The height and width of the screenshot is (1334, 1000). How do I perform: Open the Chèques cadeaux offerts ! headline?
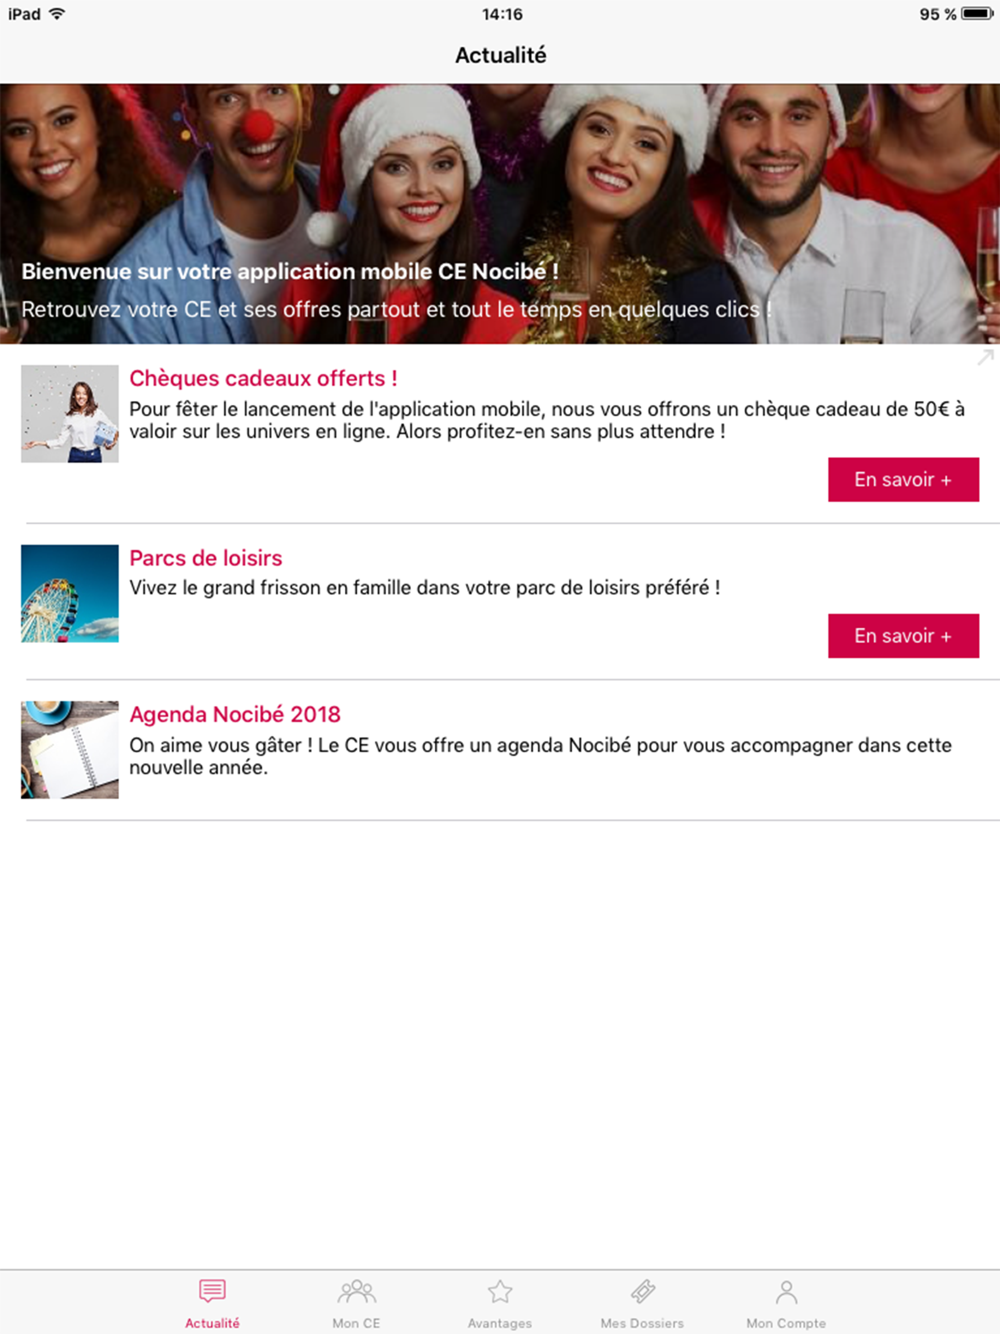click(263, 378)
